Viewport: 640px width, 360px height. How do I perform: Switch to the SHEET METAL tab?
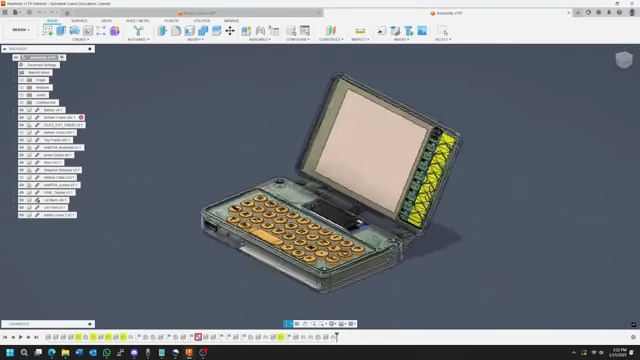138,21
